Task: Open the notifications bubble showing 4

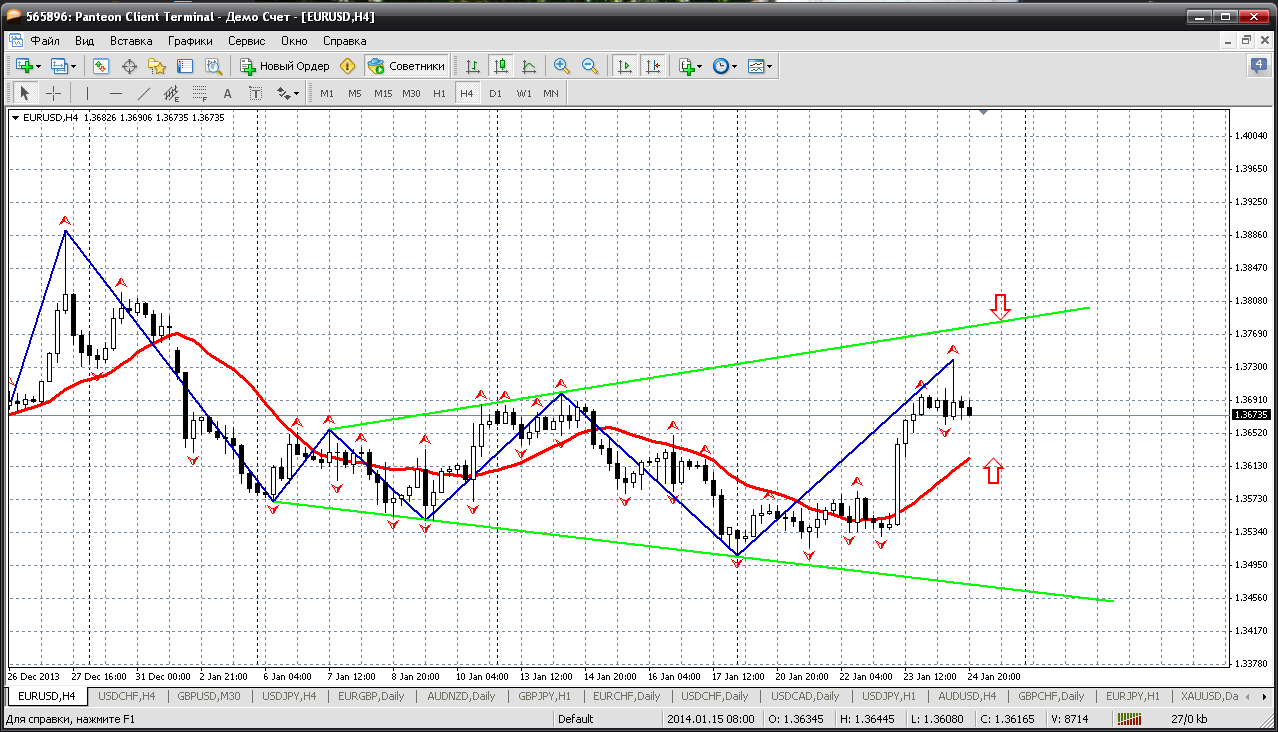Action: point(1257,66)
